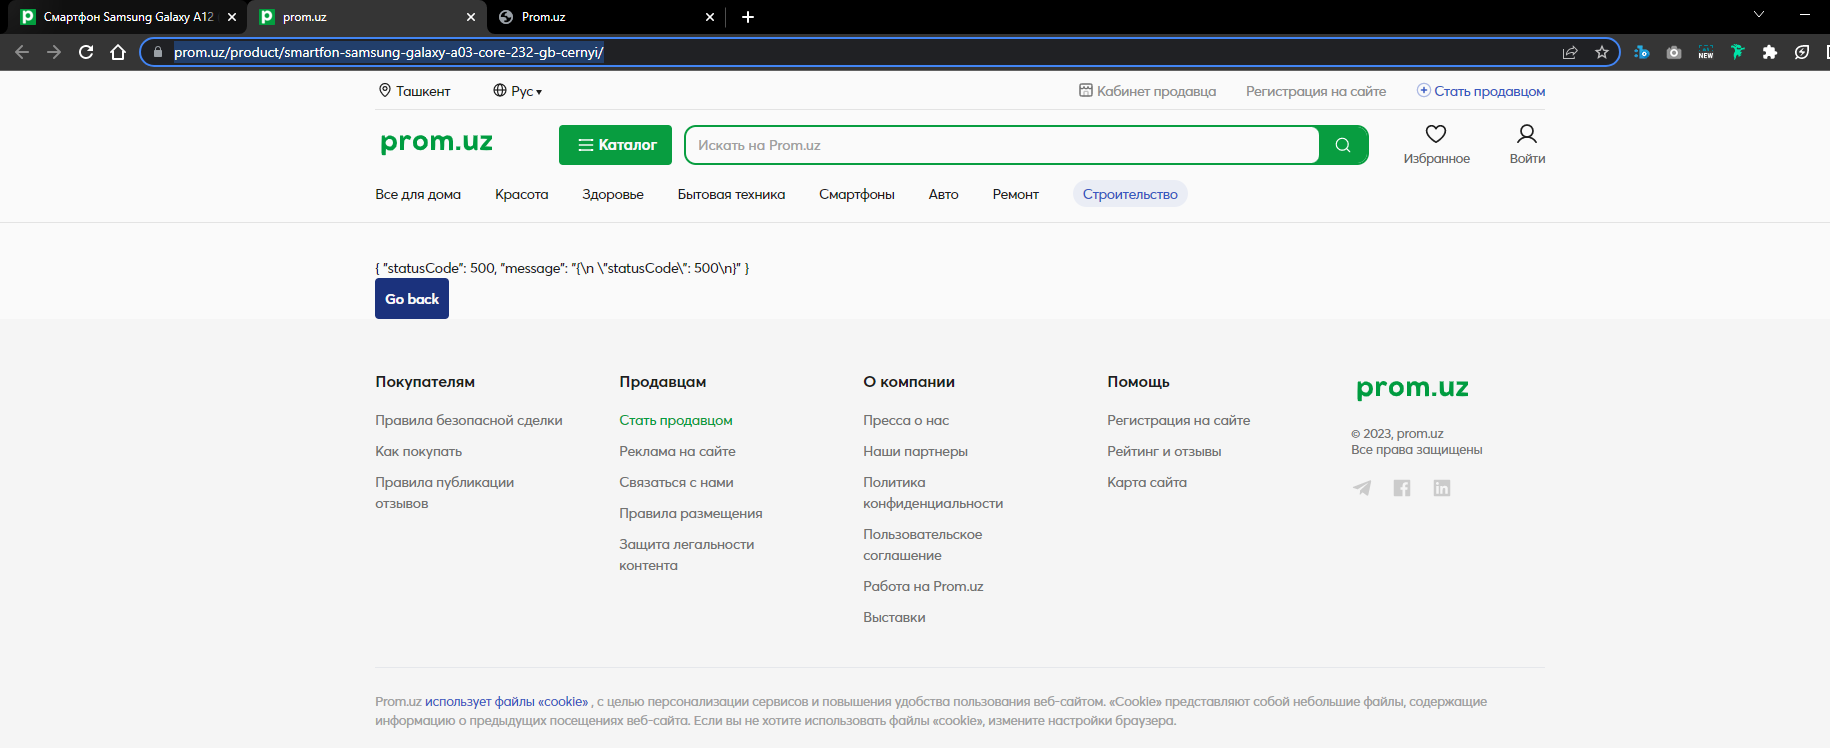Select the Строительство category
The width and height of the screenshot is (1830, 748).
click(1130, 194)
